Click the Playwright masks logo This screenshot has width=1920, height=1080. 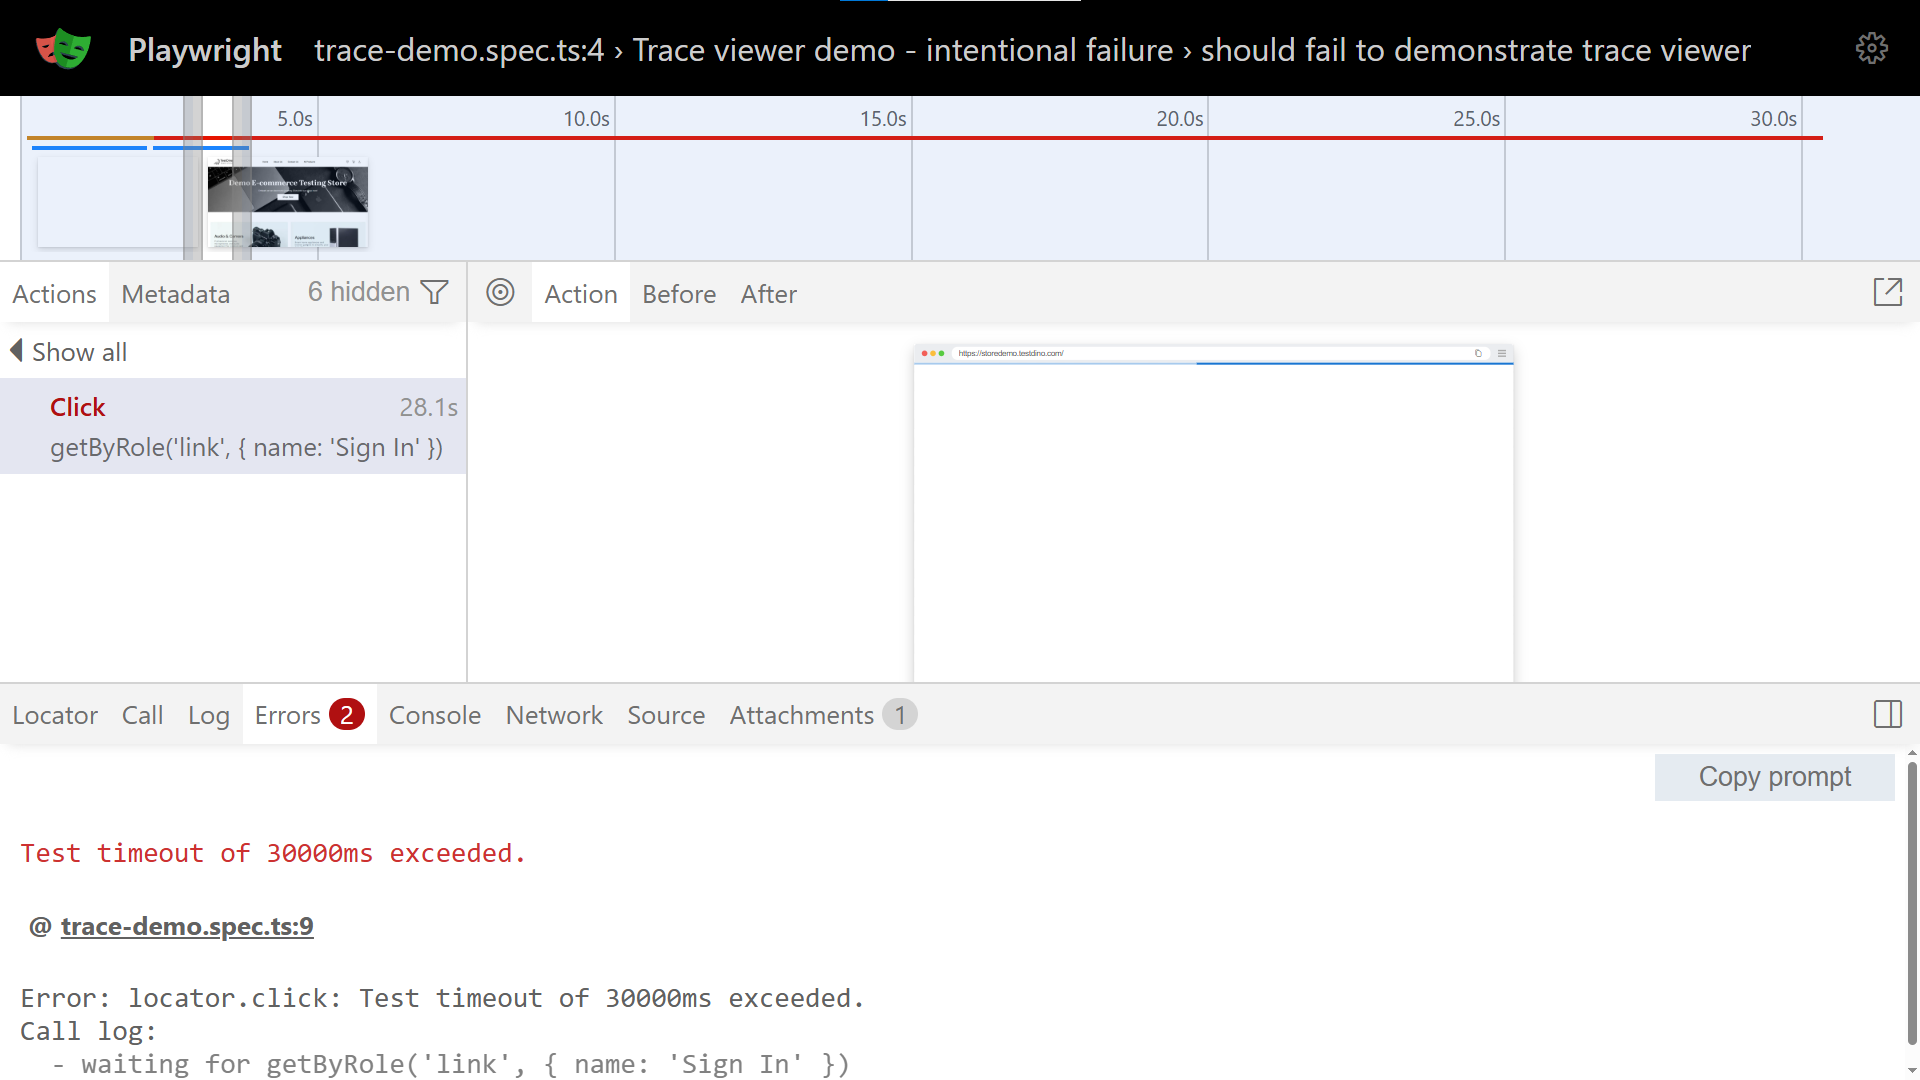coord(63,49)
